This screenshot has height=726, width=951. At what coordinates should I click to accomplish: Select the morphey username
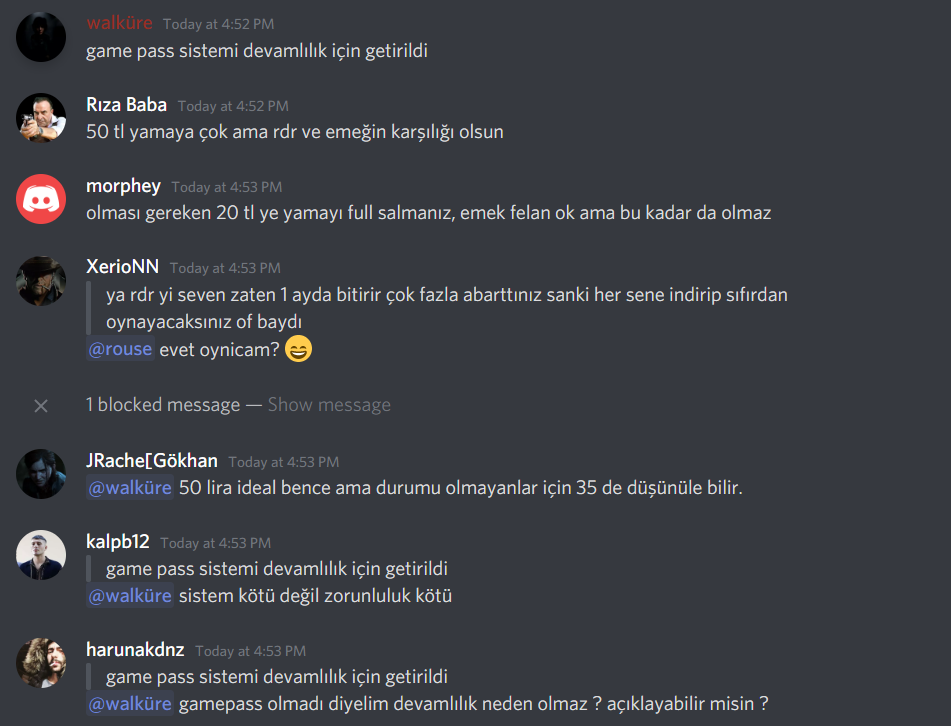pyautogui.click(x=123, y=186)
